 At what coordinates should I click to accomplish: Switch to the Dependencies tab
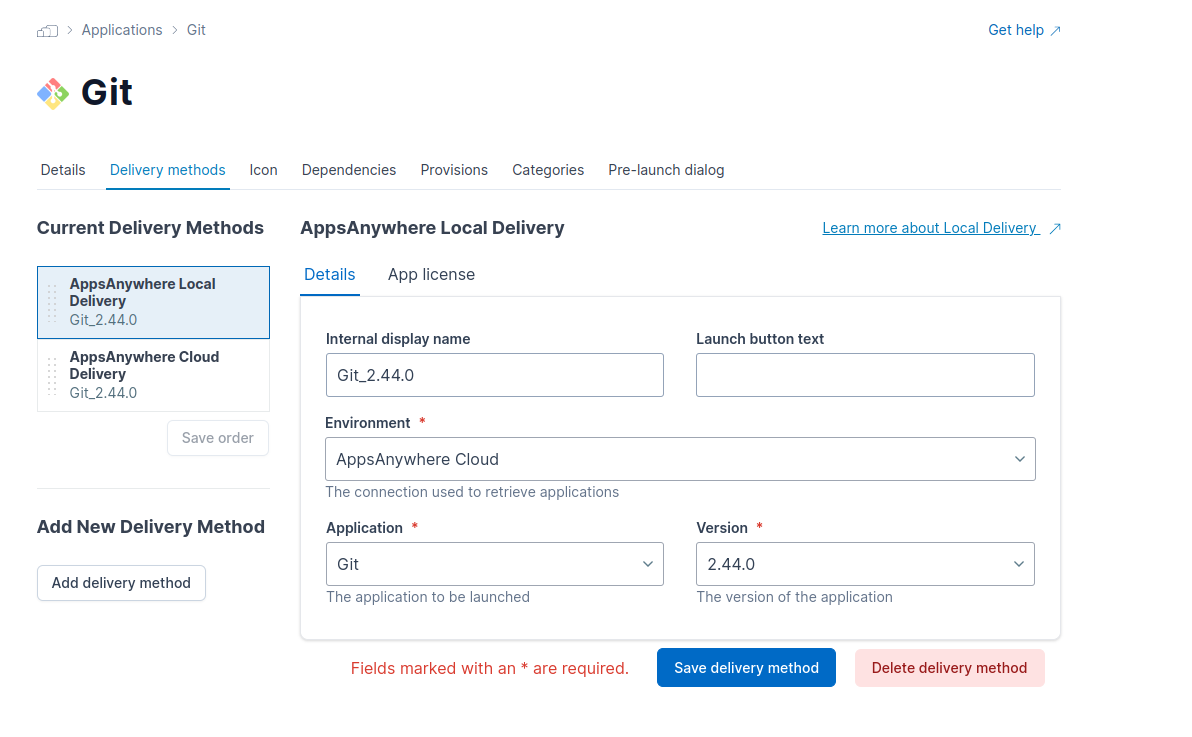pos(349,170)
